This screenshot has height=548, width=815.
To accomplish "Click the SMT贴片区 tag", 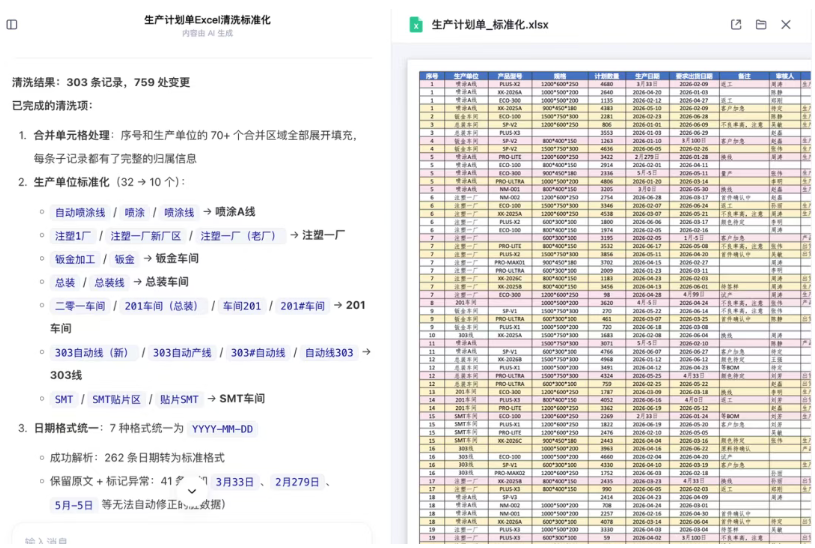I will point(116,399).
